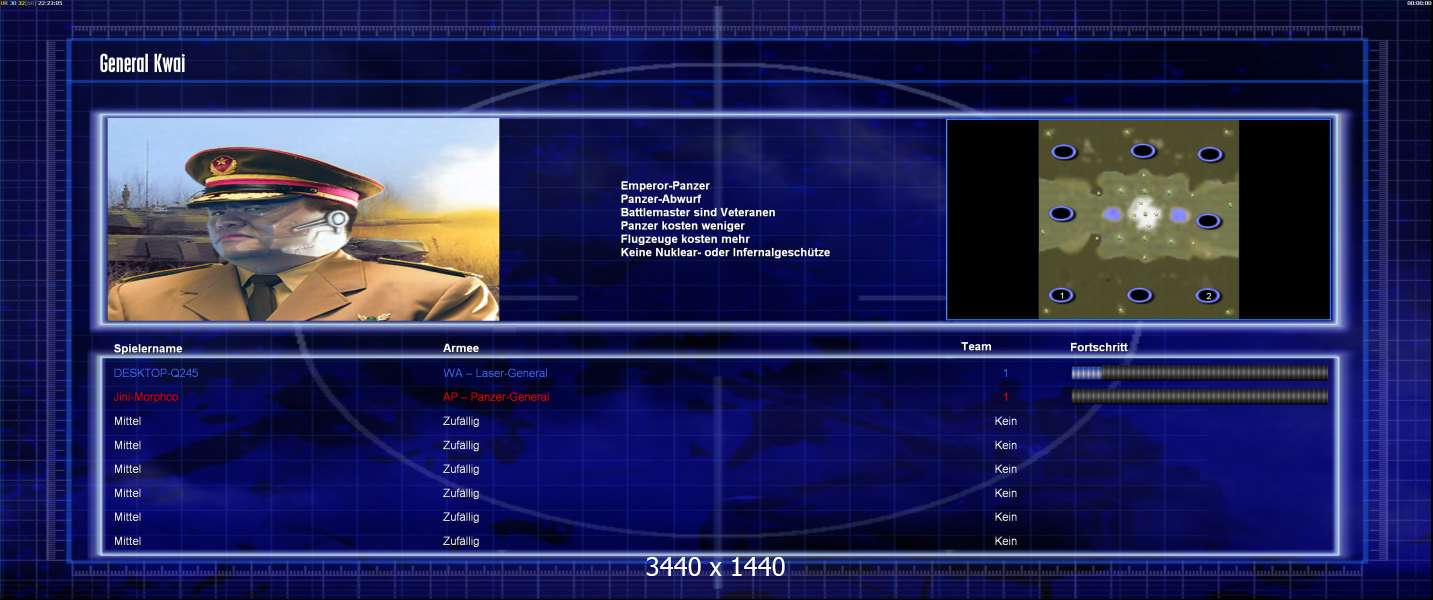Select player name 'Jini-Morphoo'
Viewport: 1433px width, 600px height.
point(146,397)
